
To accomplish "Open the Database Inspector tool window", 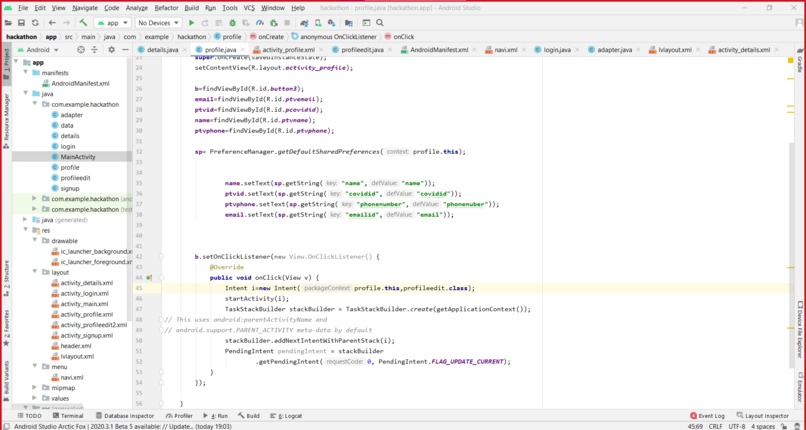I will coord(124,416).
